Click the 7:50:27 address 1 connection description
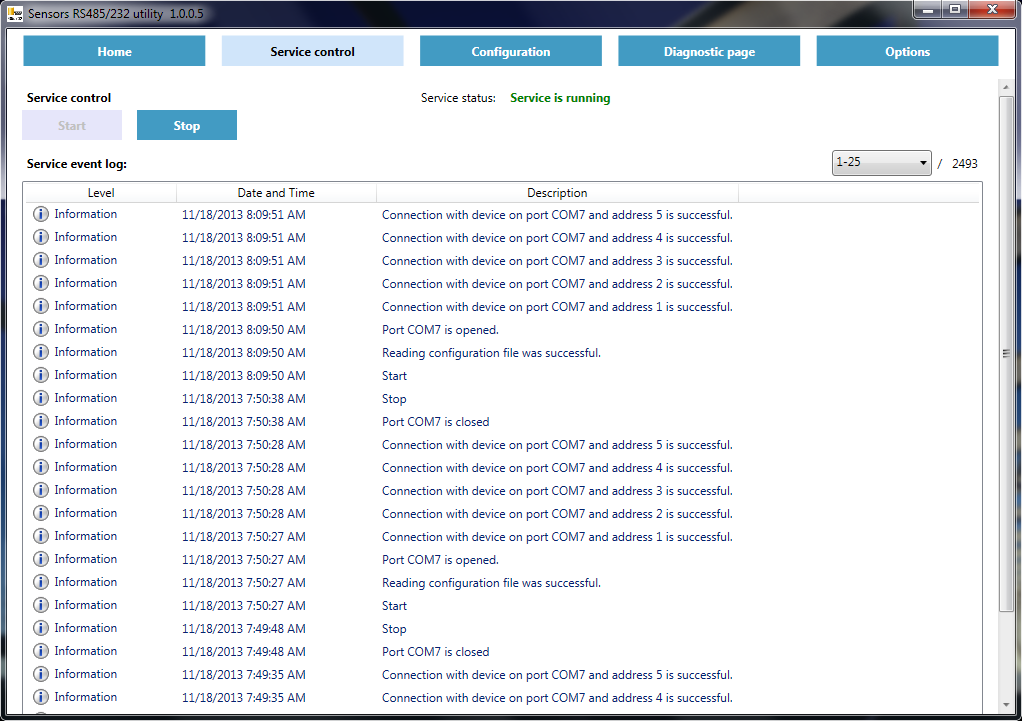The image size is (1022, 721). pos(557,537)
